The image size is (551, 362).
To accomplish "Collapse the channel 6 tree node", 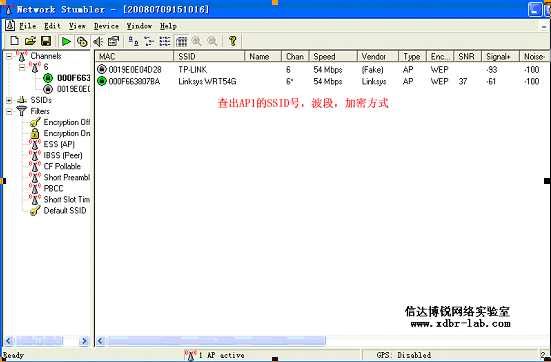I will [21, 67].
